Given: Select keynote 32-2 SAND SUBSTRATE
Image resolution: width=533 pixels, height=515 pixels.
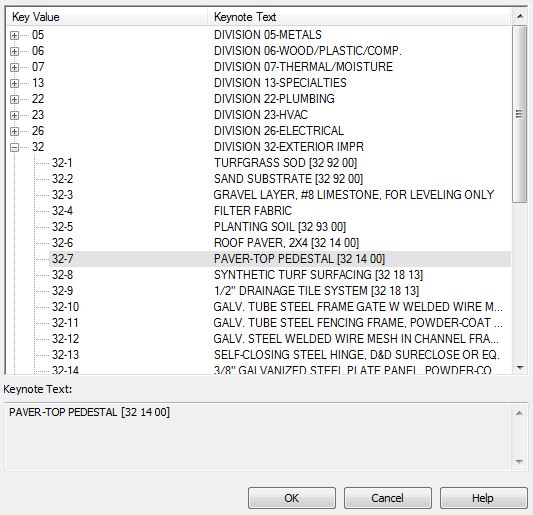Looking at the screenshot, I should coord(280,179).
